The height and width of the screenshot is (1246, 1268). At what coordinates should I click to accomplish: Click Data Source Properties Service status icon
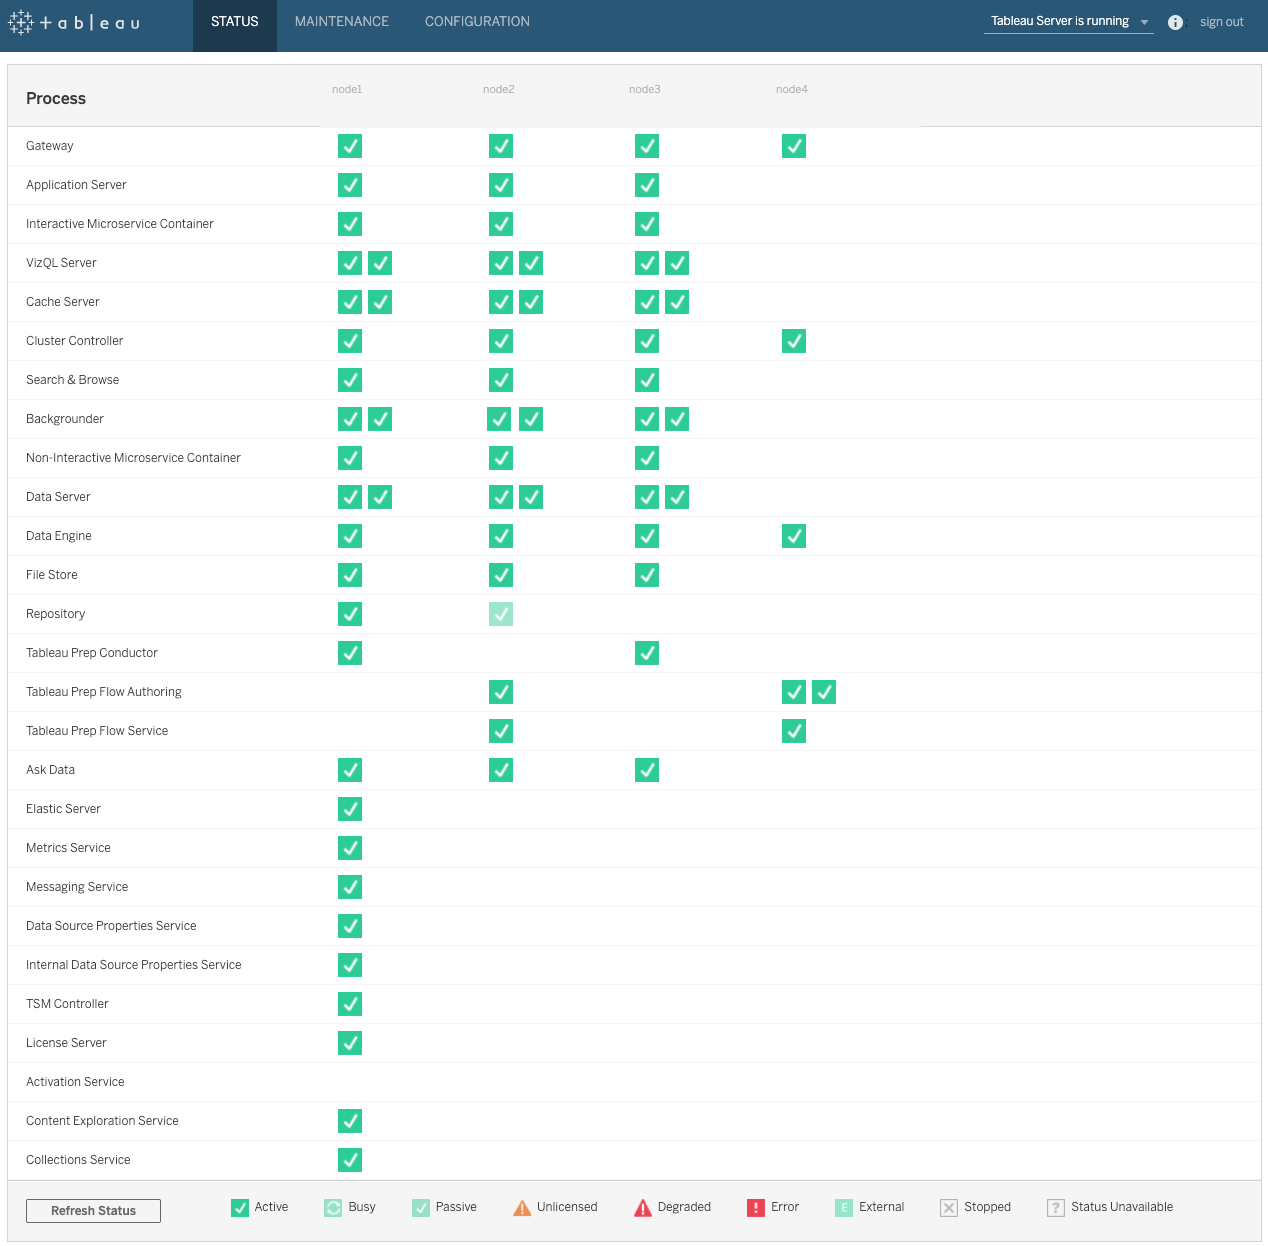pos(350,926)
